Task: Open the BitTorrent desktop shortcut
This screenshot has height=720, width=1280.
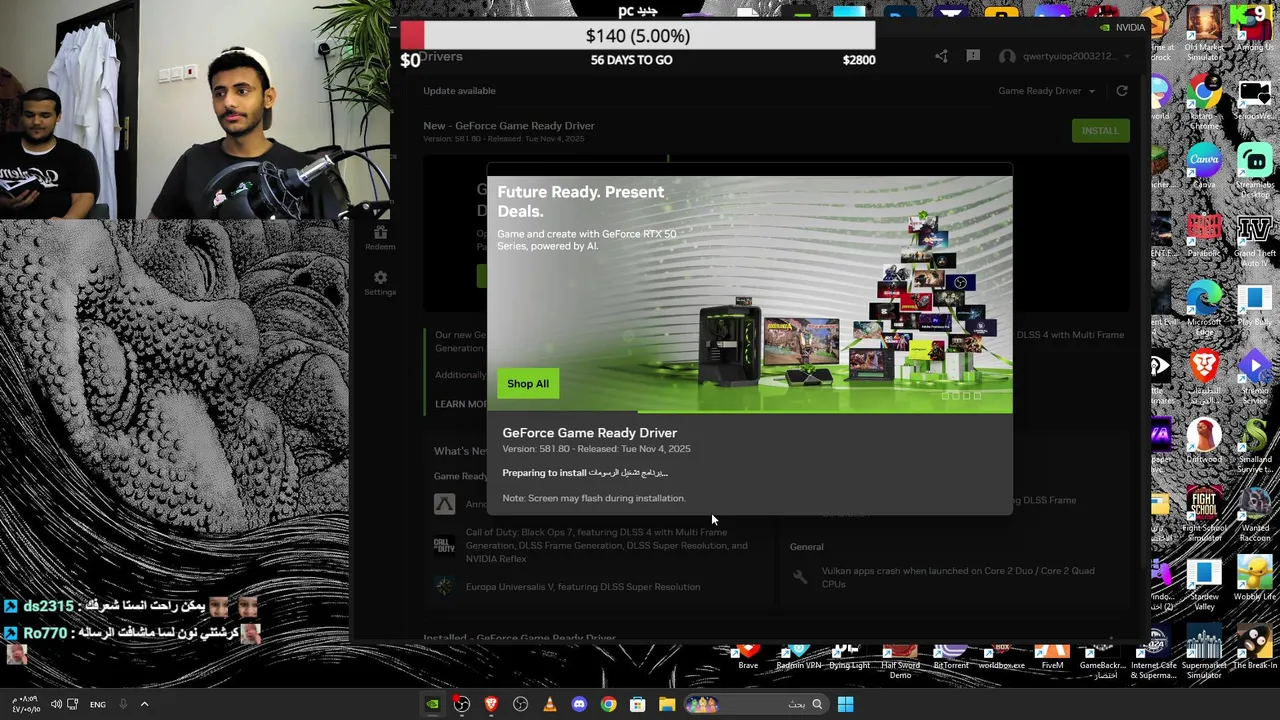Action: (950, 658)
